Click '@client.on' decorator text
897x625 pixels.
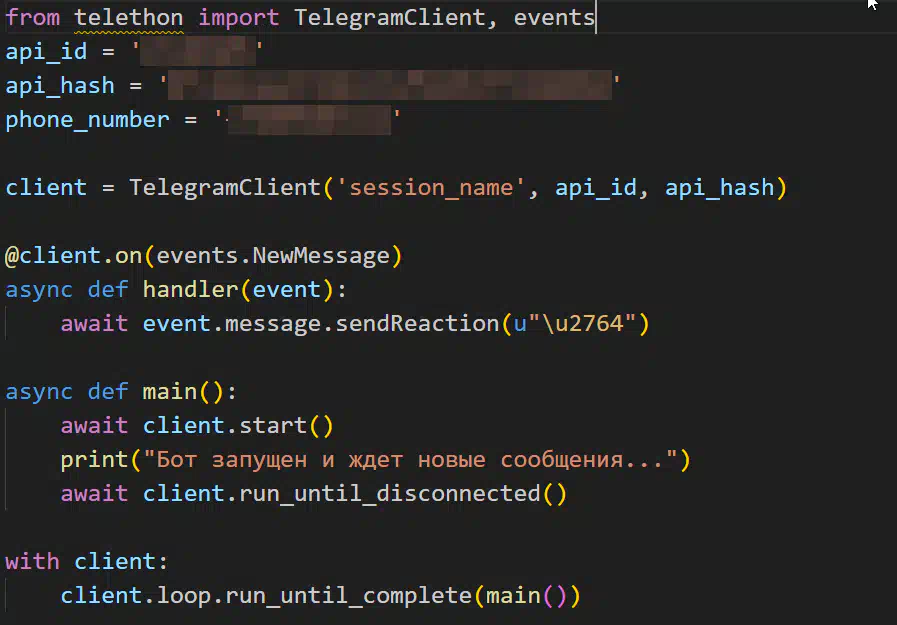point(74,256)
